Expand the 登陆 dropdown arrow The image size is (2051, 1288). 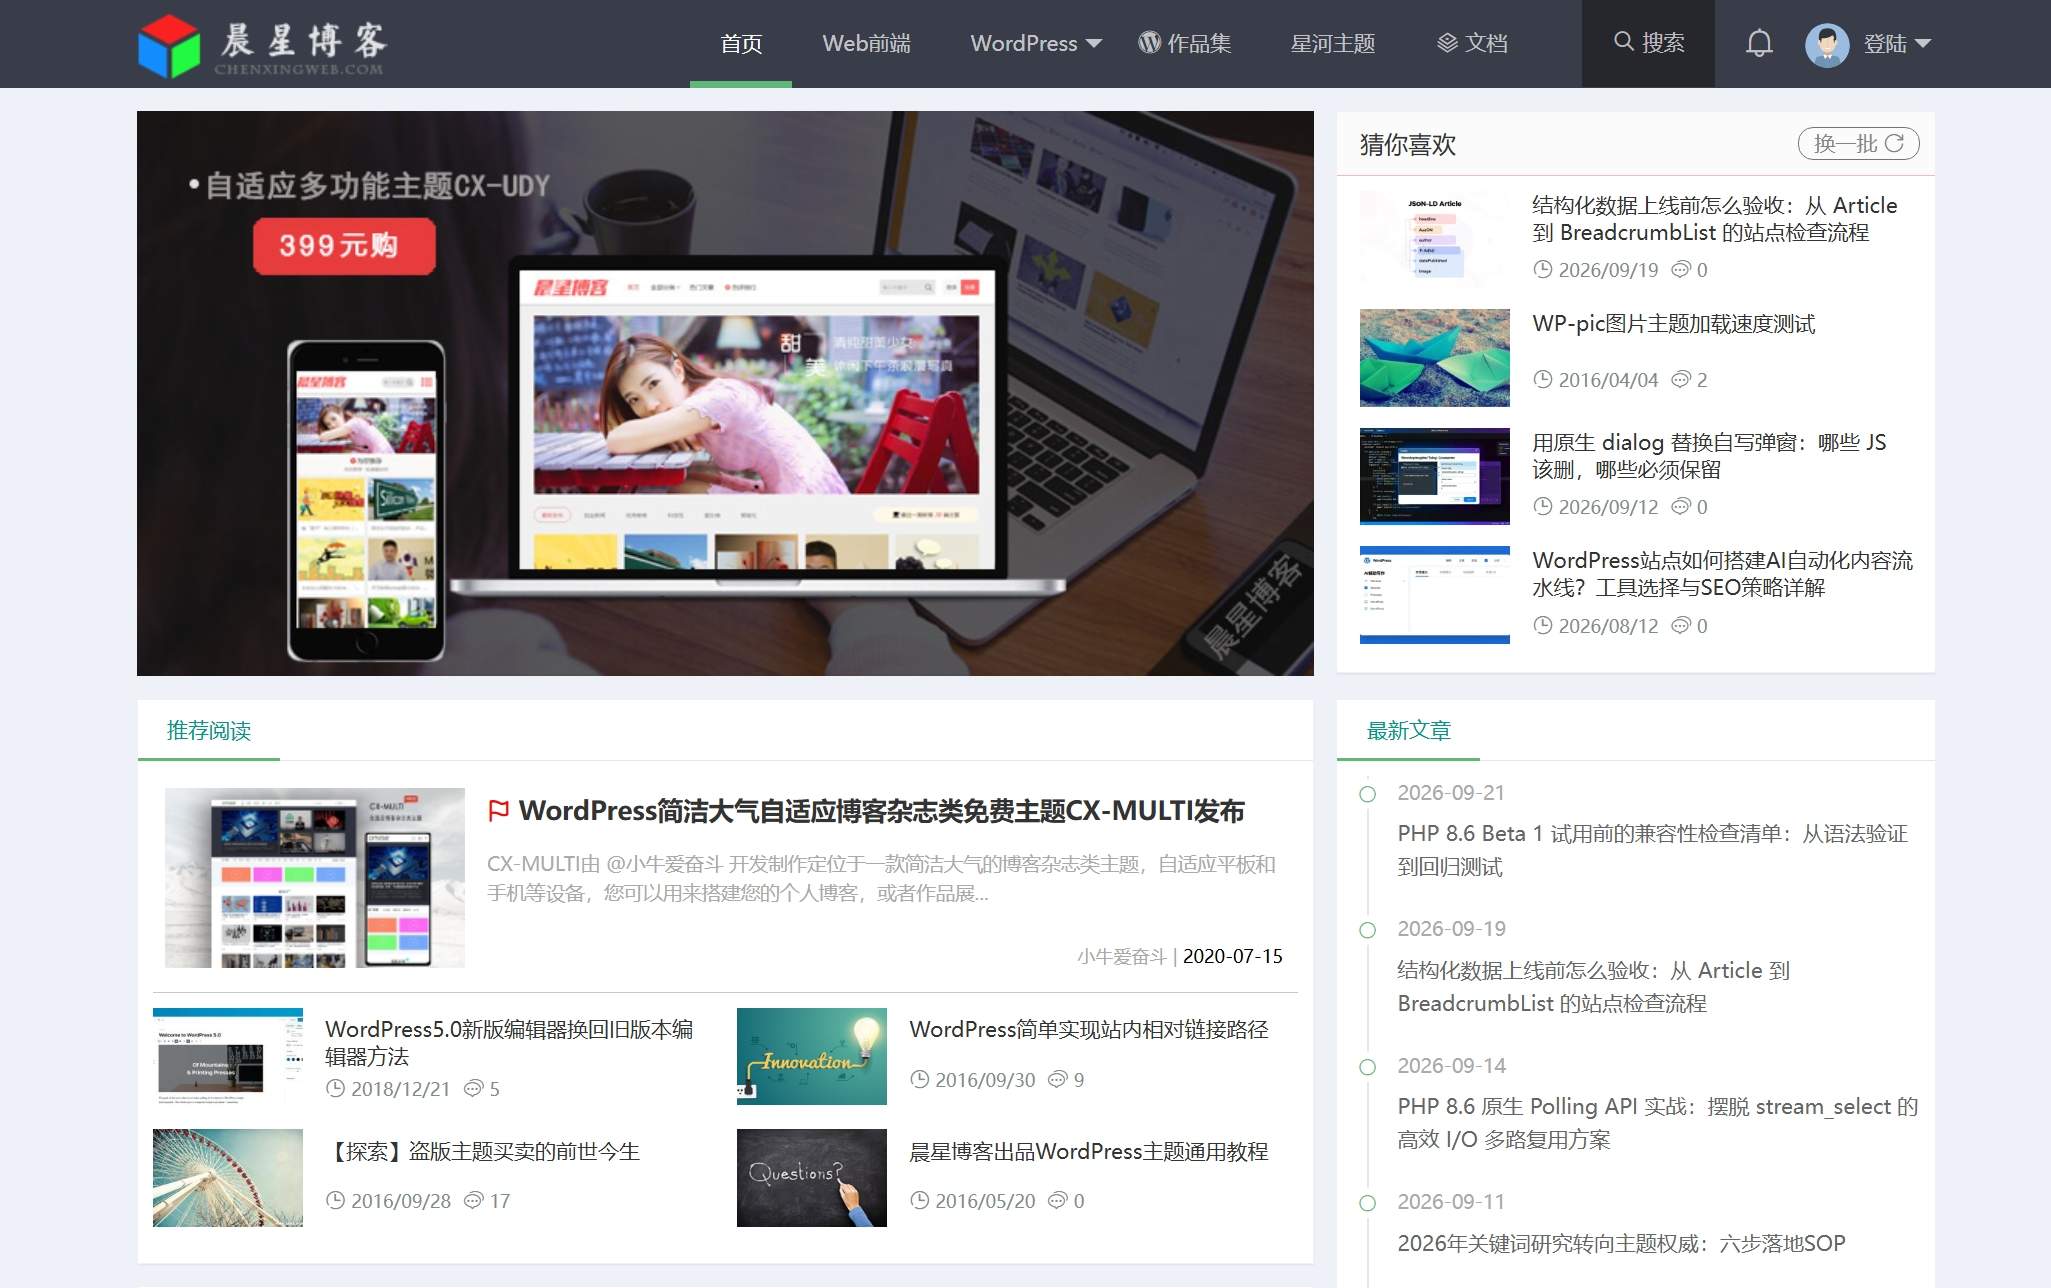pos(1922,44)
